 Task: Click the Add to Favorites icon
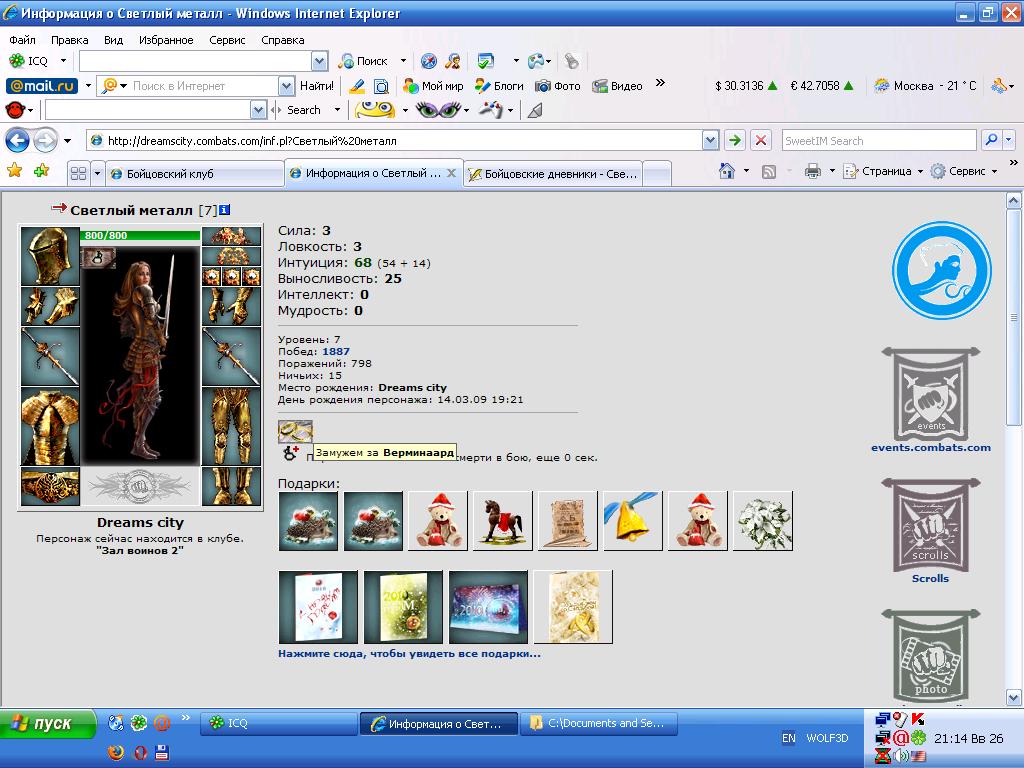pyautogui.click(x=41, y=171)
